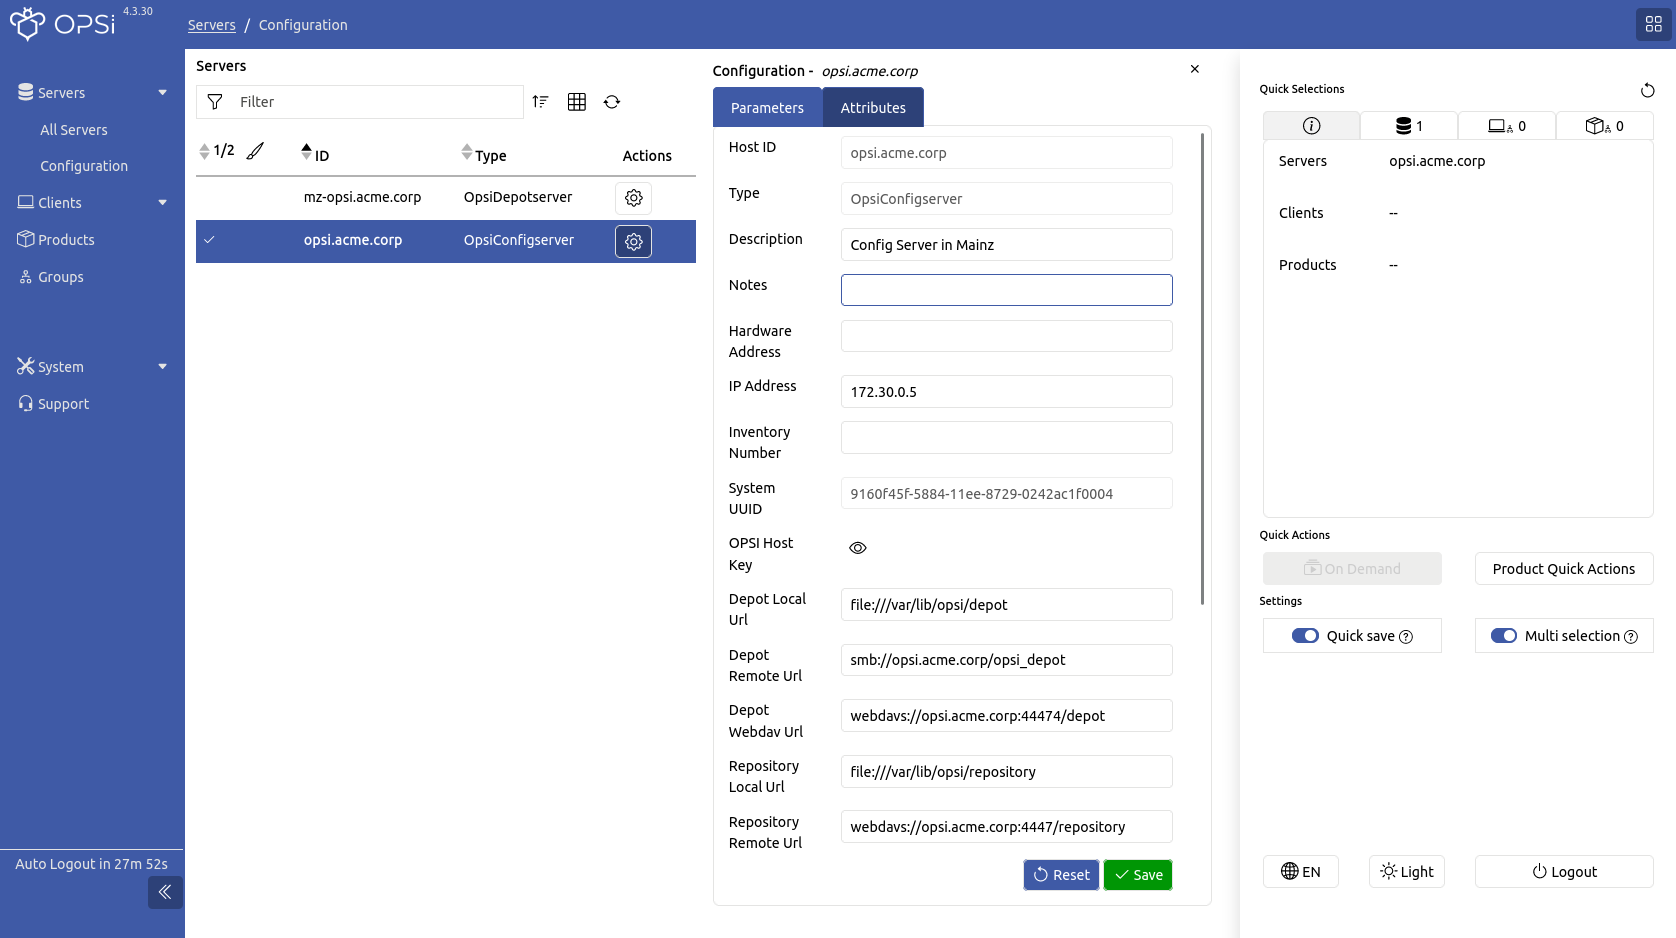Edit the Repository Local Url field

tap(1006, 772)
